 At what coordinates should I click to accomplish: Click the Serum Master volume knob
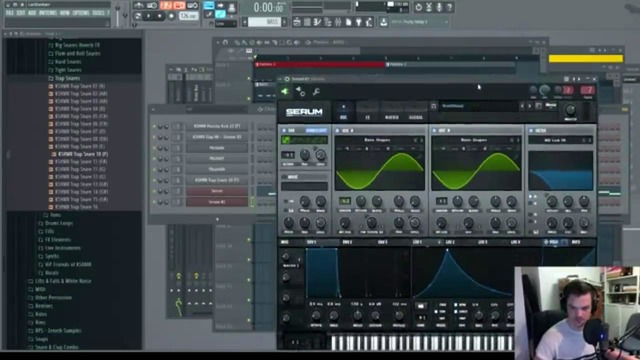point(570,110)
